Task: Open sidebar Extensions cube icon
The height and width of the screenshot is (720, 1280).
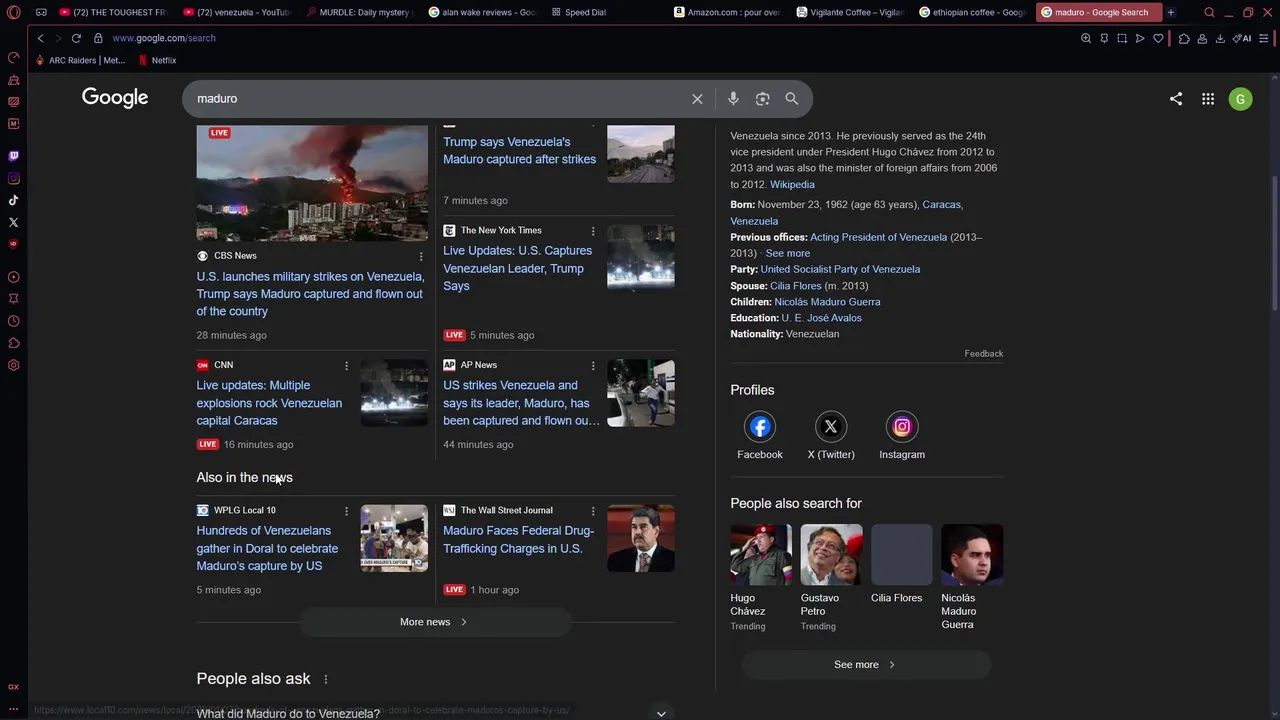Action: pos(13,343)
